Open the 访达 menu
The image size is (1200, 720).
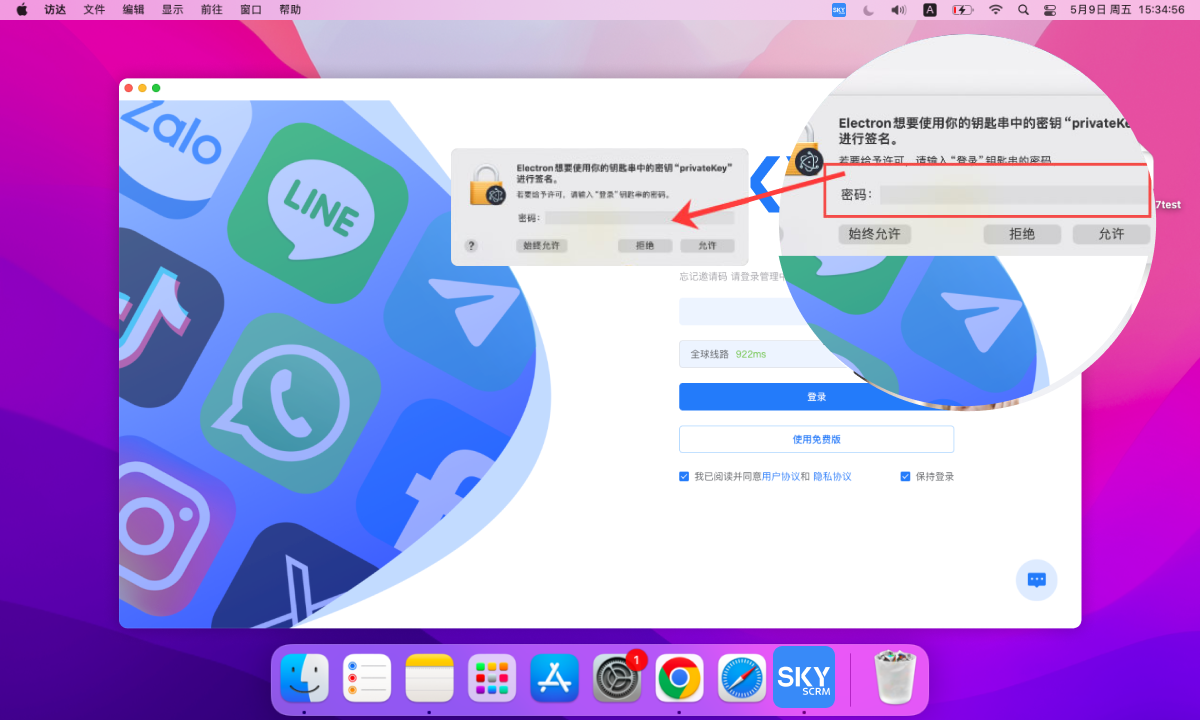click(x=55, y=10)
